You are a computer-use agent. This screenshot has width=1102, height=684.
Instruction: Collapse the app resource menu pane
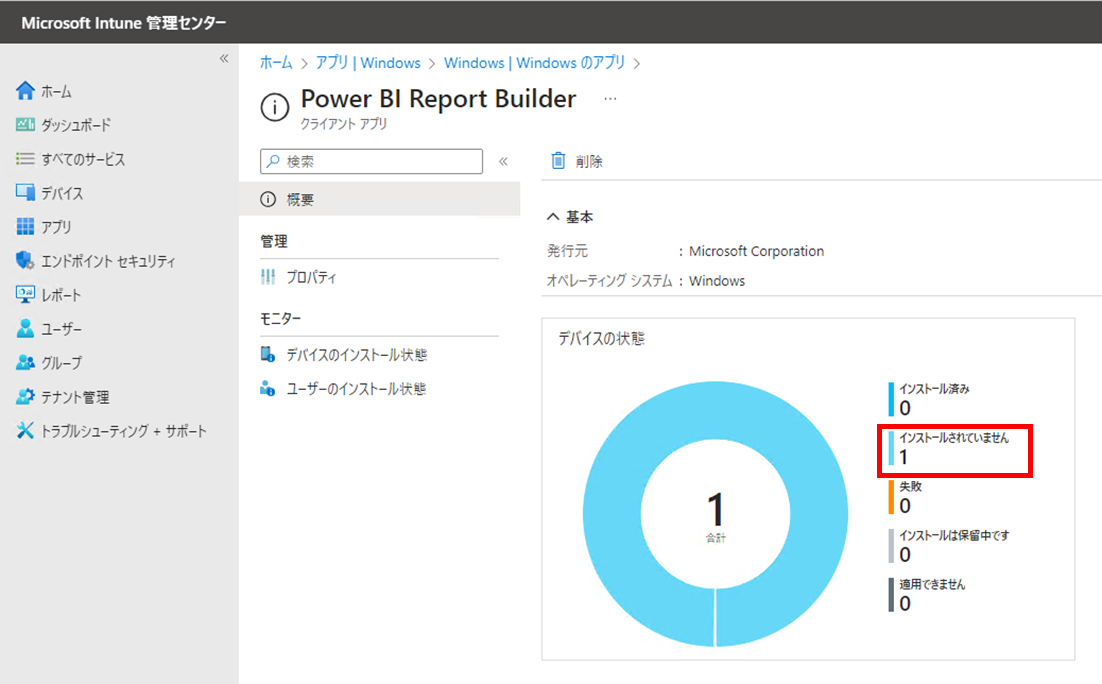pyautogui.click(x=503, y=161)
